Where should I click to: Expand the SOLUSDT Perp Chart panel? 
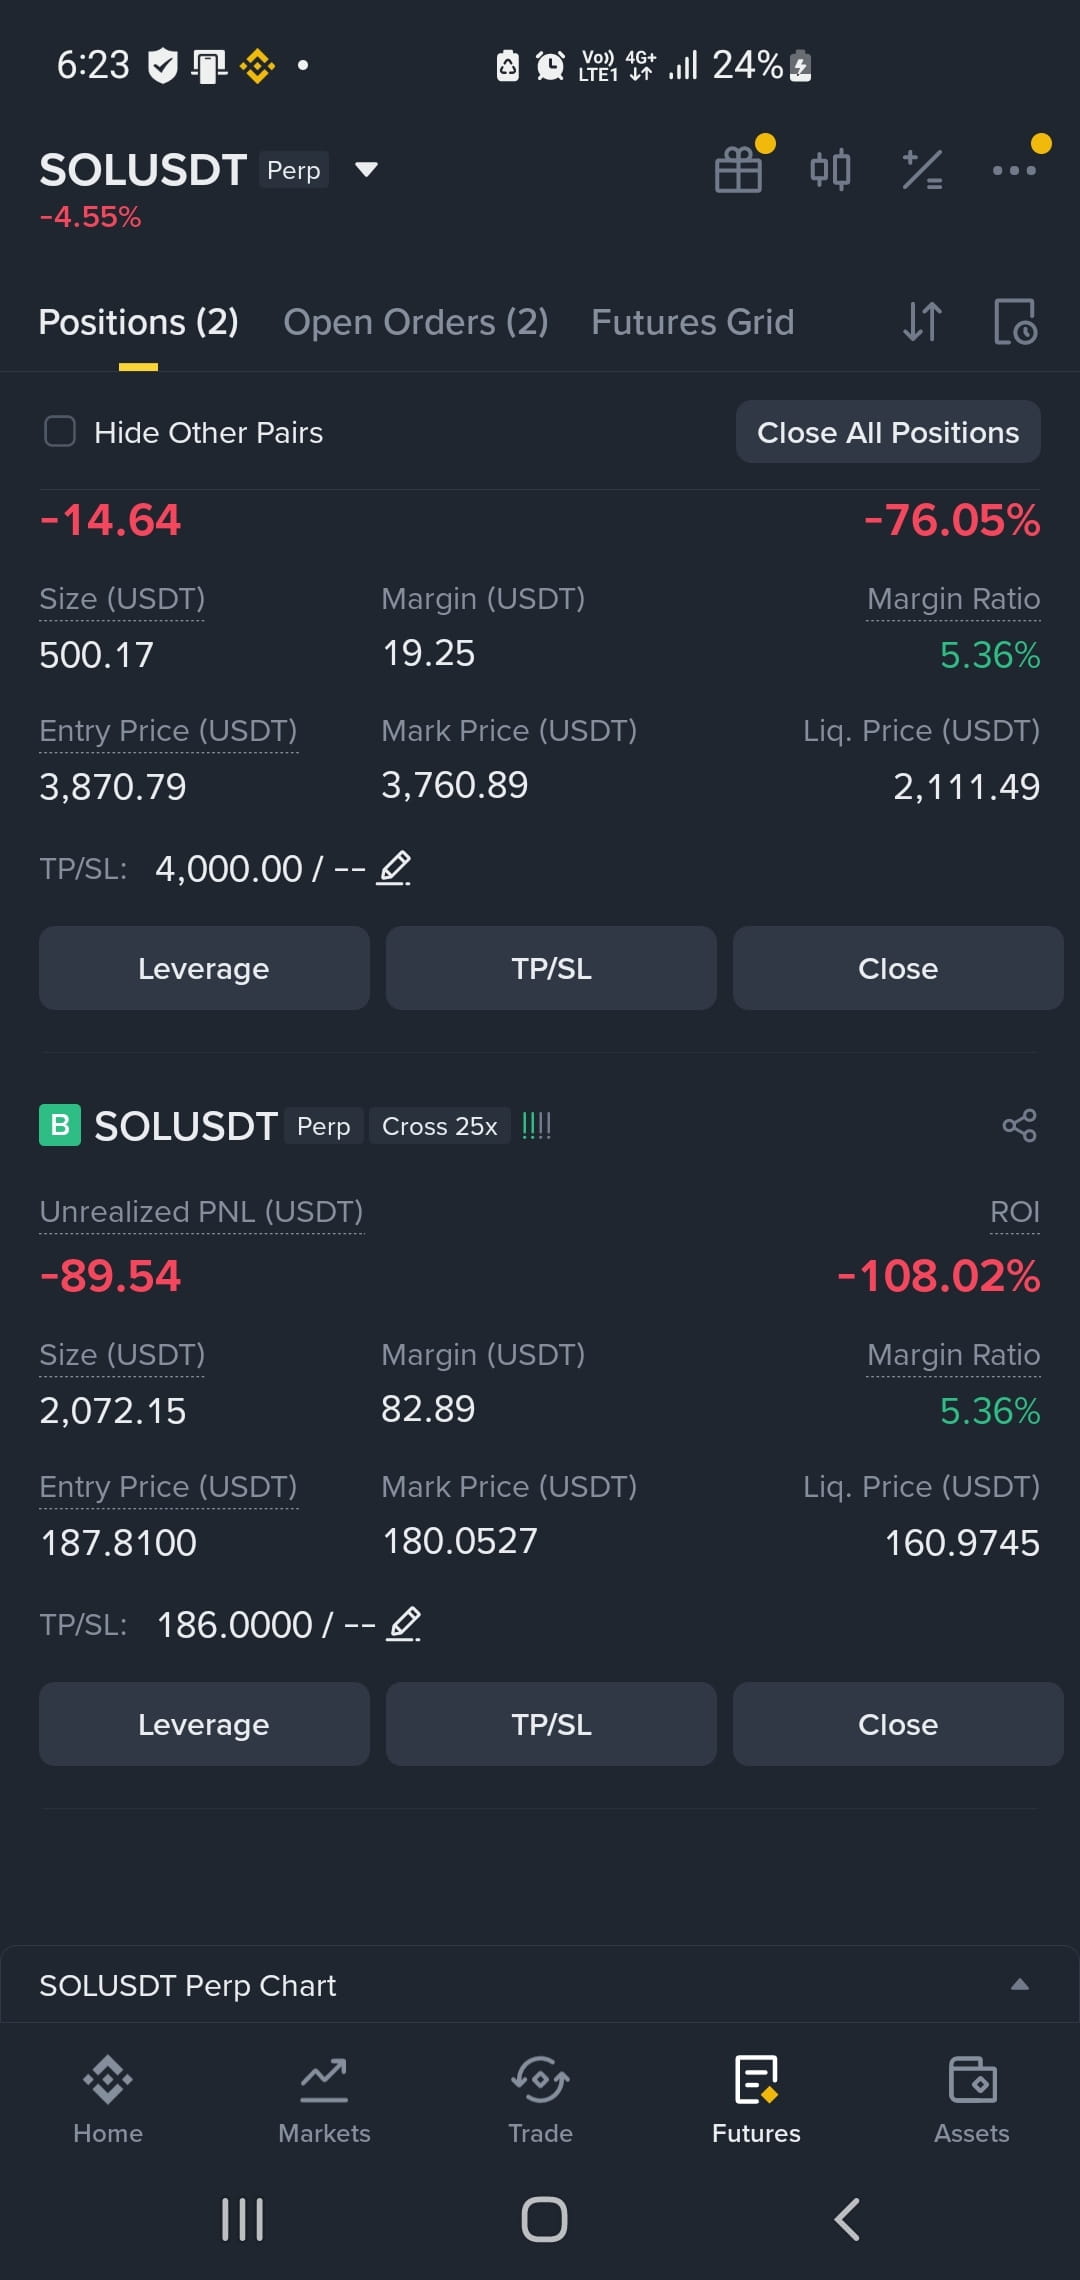(1020, 1985)
